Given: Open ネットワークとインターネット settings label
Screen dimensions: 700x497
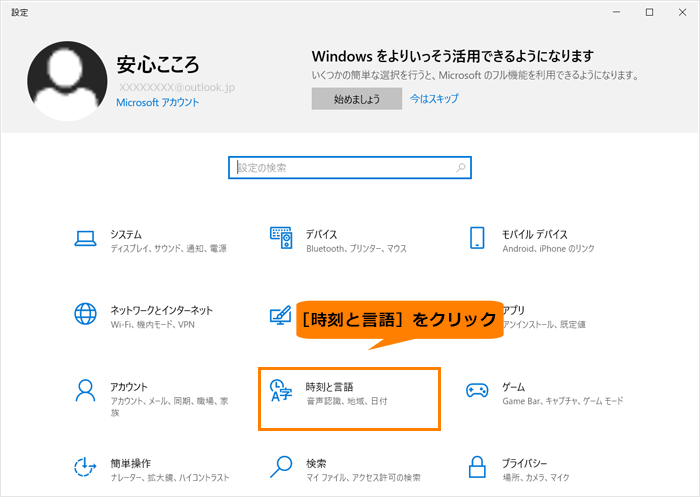Looking at the screenshot, I should [x=162, y=310].
